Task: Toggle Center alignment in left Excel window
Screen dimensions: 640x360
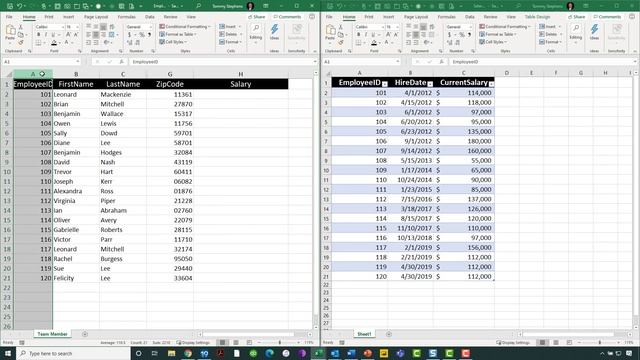Action: (96, 35)
